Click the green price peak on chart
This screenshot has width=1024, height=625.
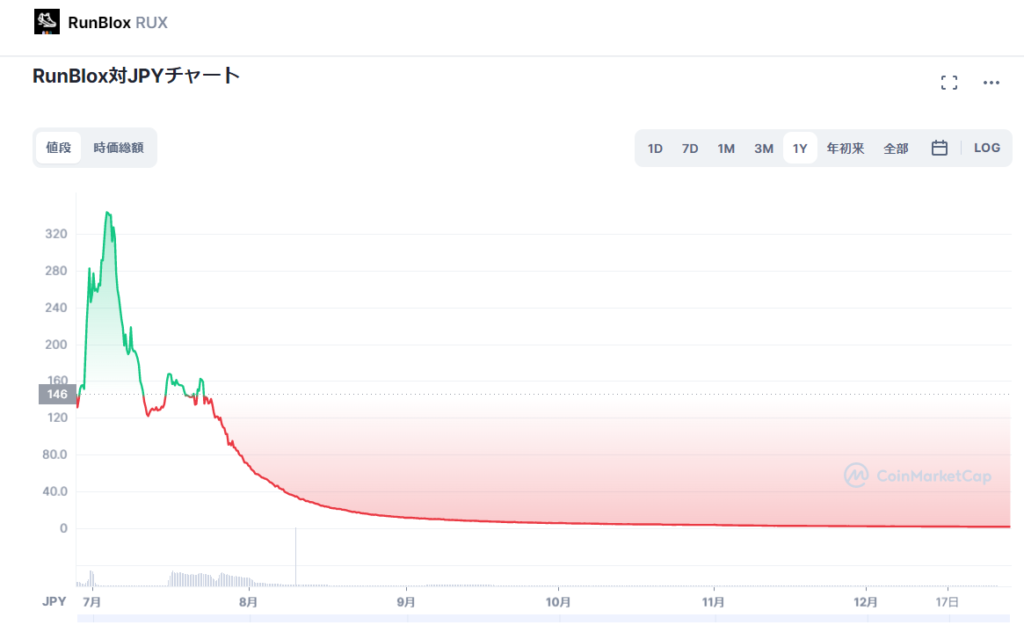pyautogui.click(x=108, y=213)
